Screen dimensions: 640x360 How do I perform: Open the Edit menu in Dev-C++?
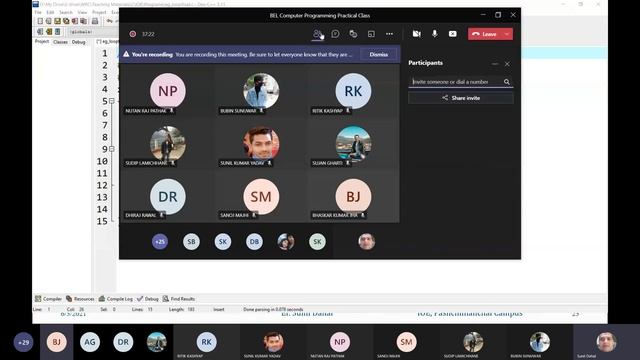pyautogui.click(x=50, y=12)
